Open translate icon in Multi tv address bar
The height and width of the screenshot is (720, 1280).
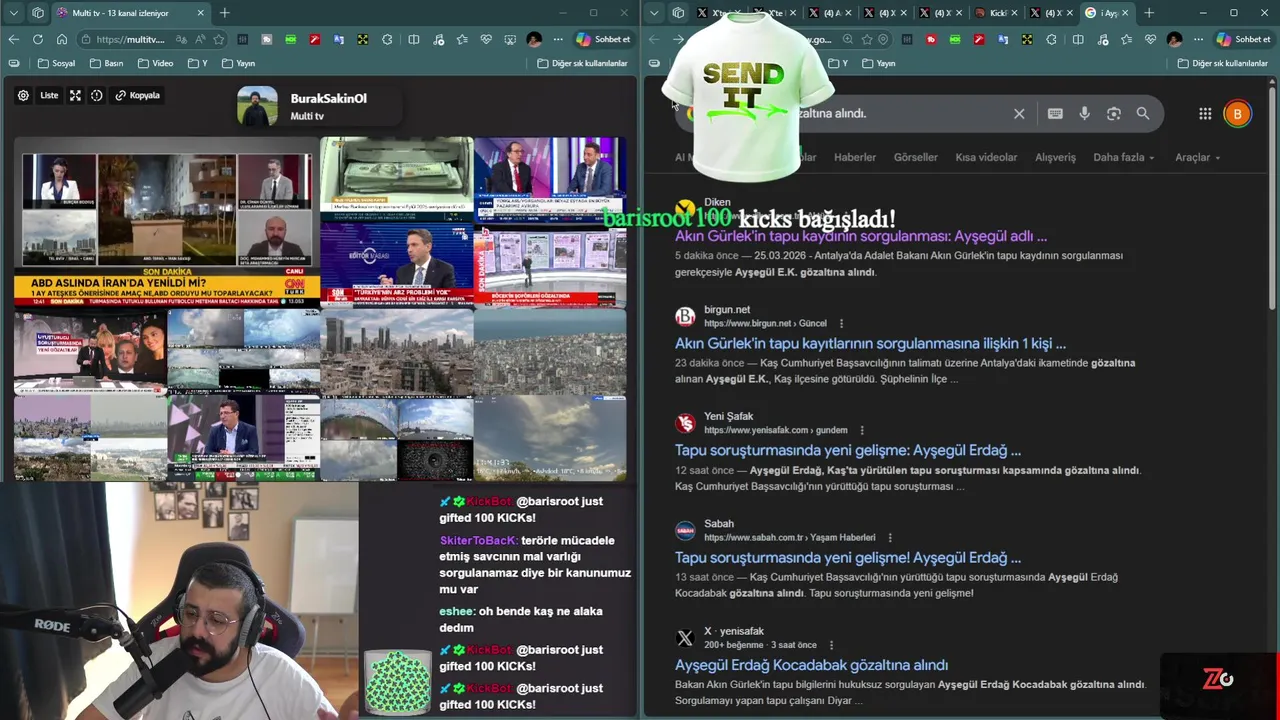click(181, 39)
